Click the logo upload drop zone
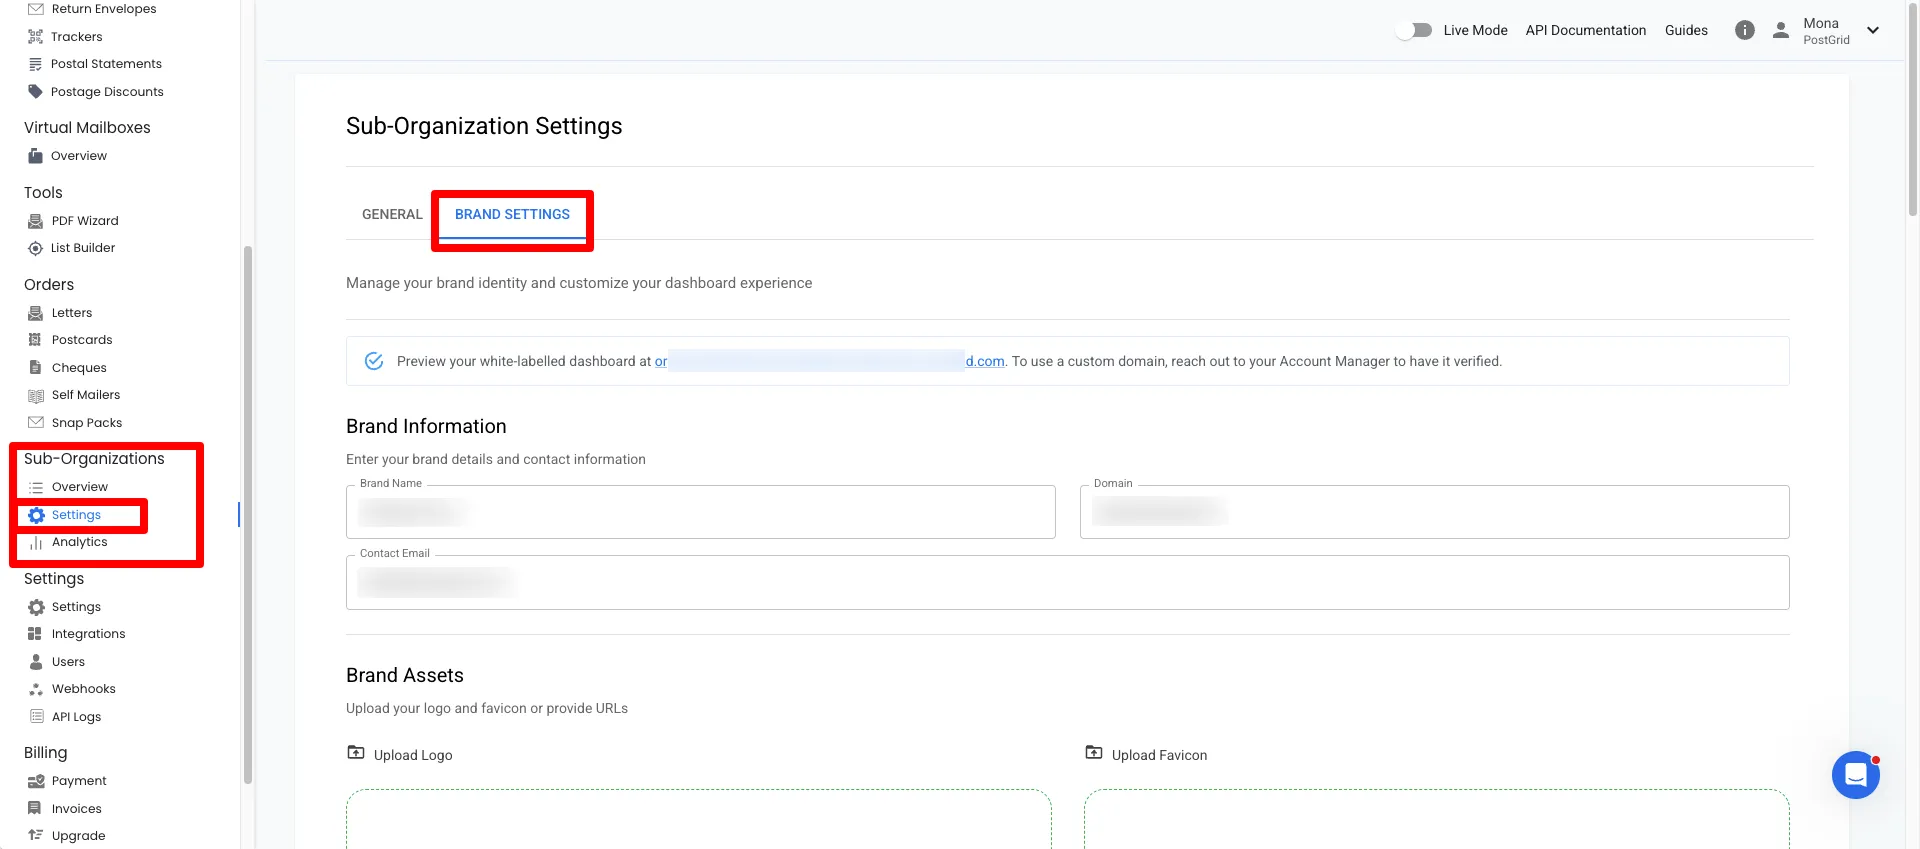Screen dimensions: 1920x849 point(699,819)
